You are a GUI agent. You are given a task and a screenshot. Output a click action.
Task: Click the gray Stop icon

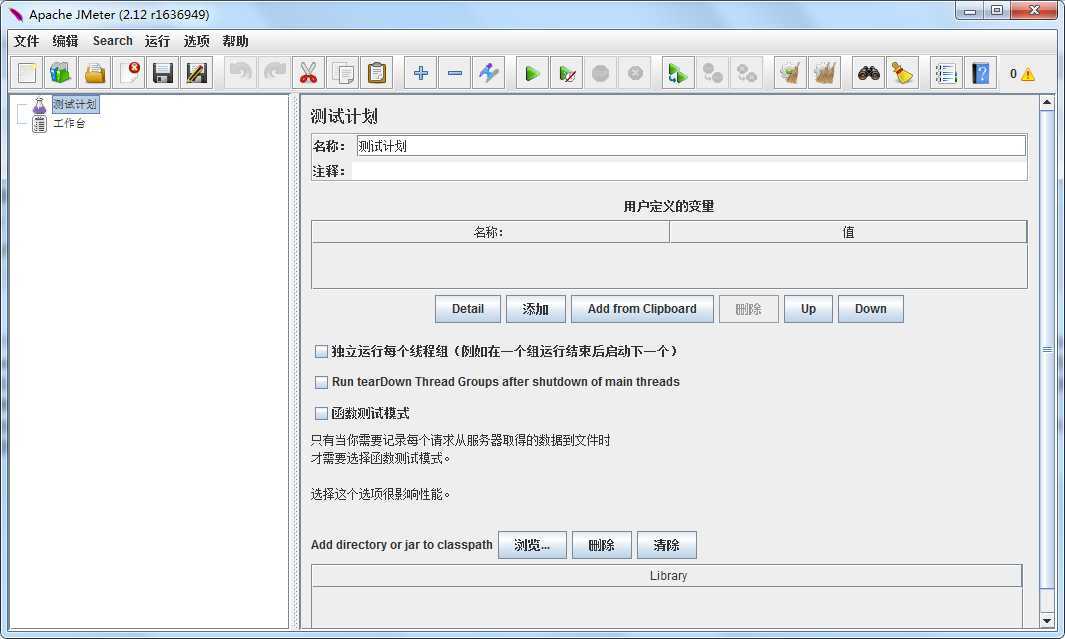pos(600,73)
